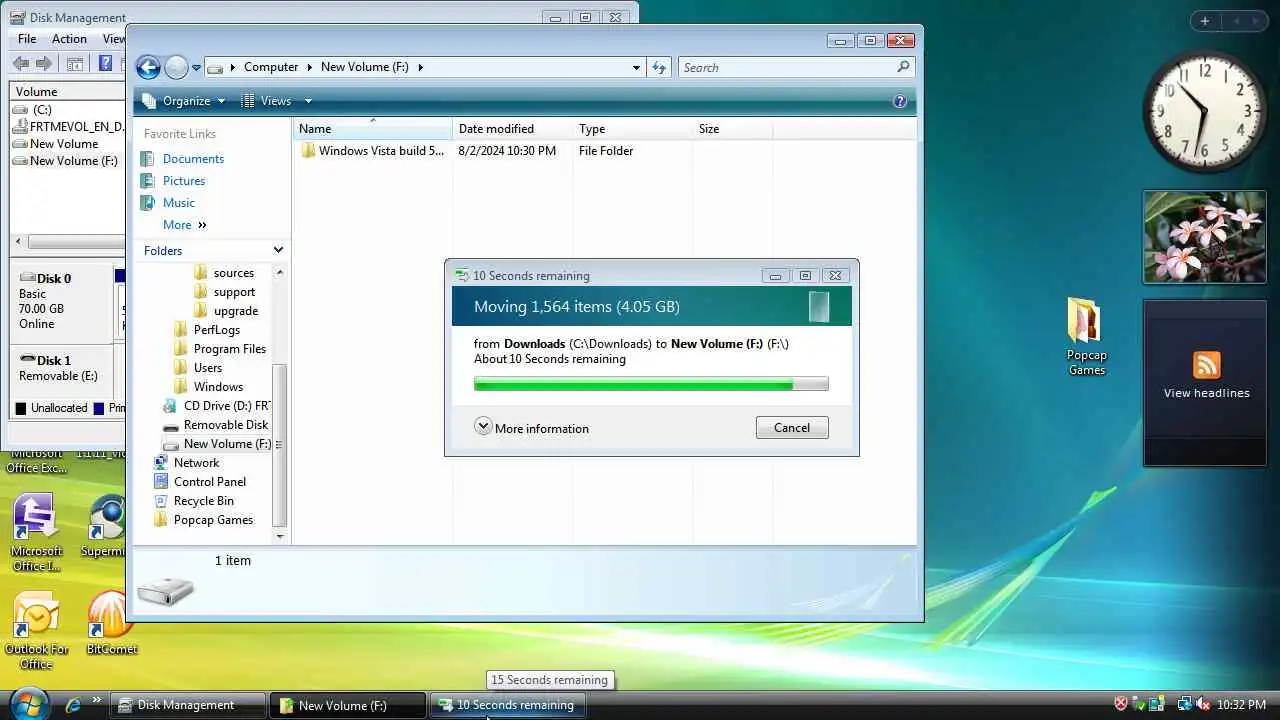Click sidebar add gadget plus button

point(1204,21)
